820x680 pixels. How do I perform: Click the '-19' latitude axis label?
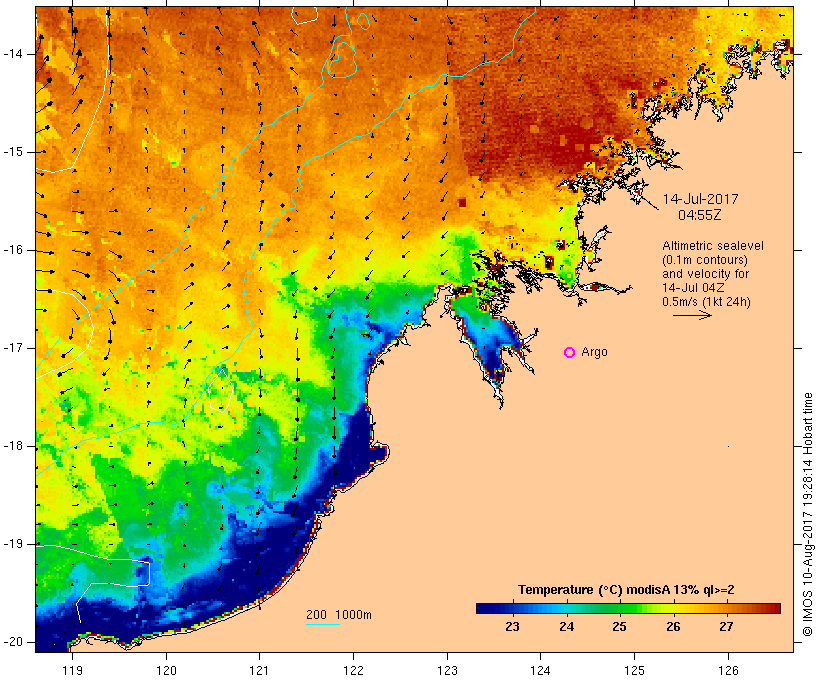13,544
